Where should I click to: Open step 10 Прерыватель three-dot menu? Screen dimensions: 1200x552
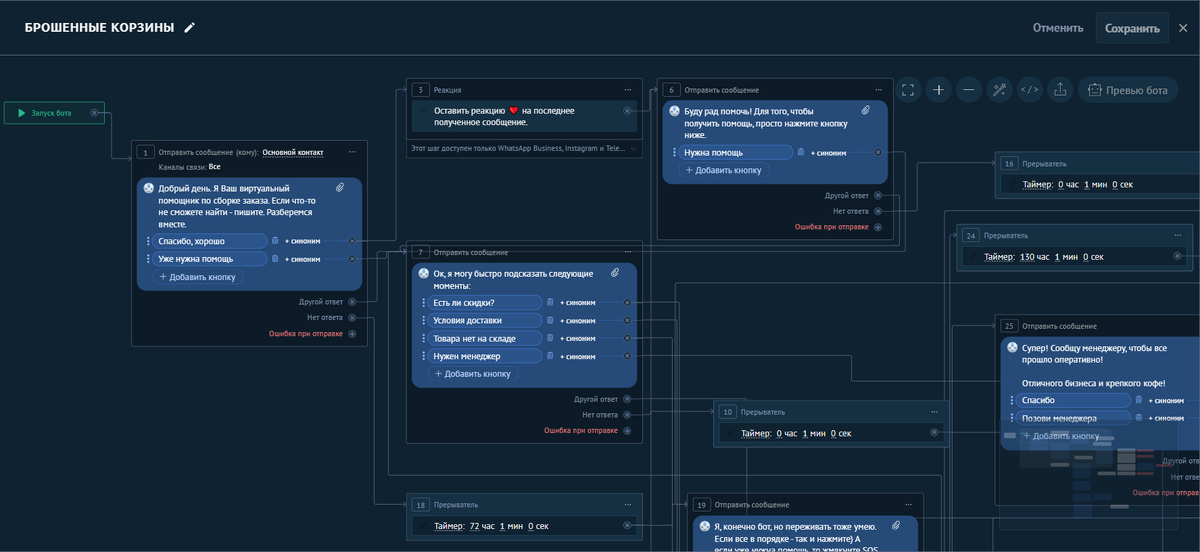click(934, 412)
